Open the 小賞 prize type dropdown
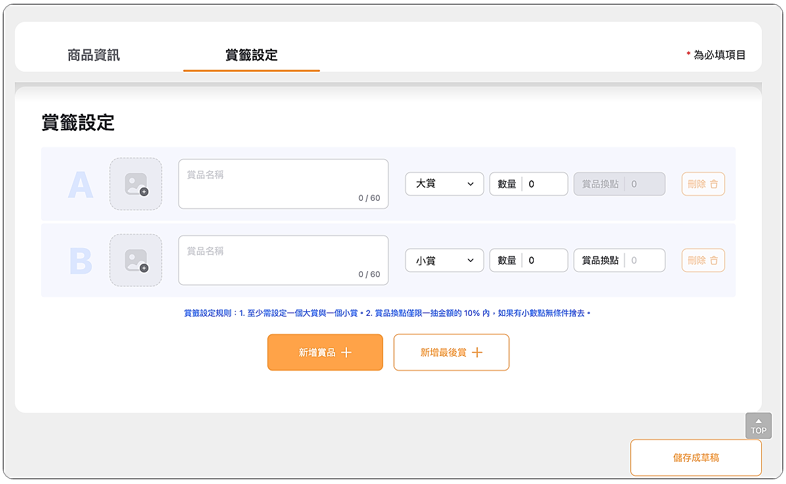The height and width of the screenshot is (484, 786). [444, 261]
